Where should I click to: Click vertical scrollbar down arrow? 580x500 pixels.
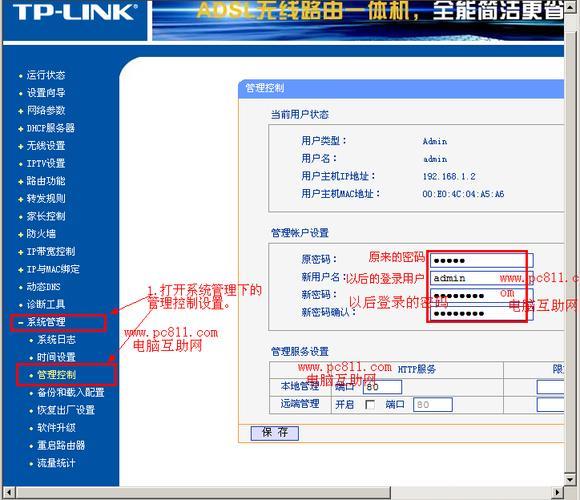[570, 480]
